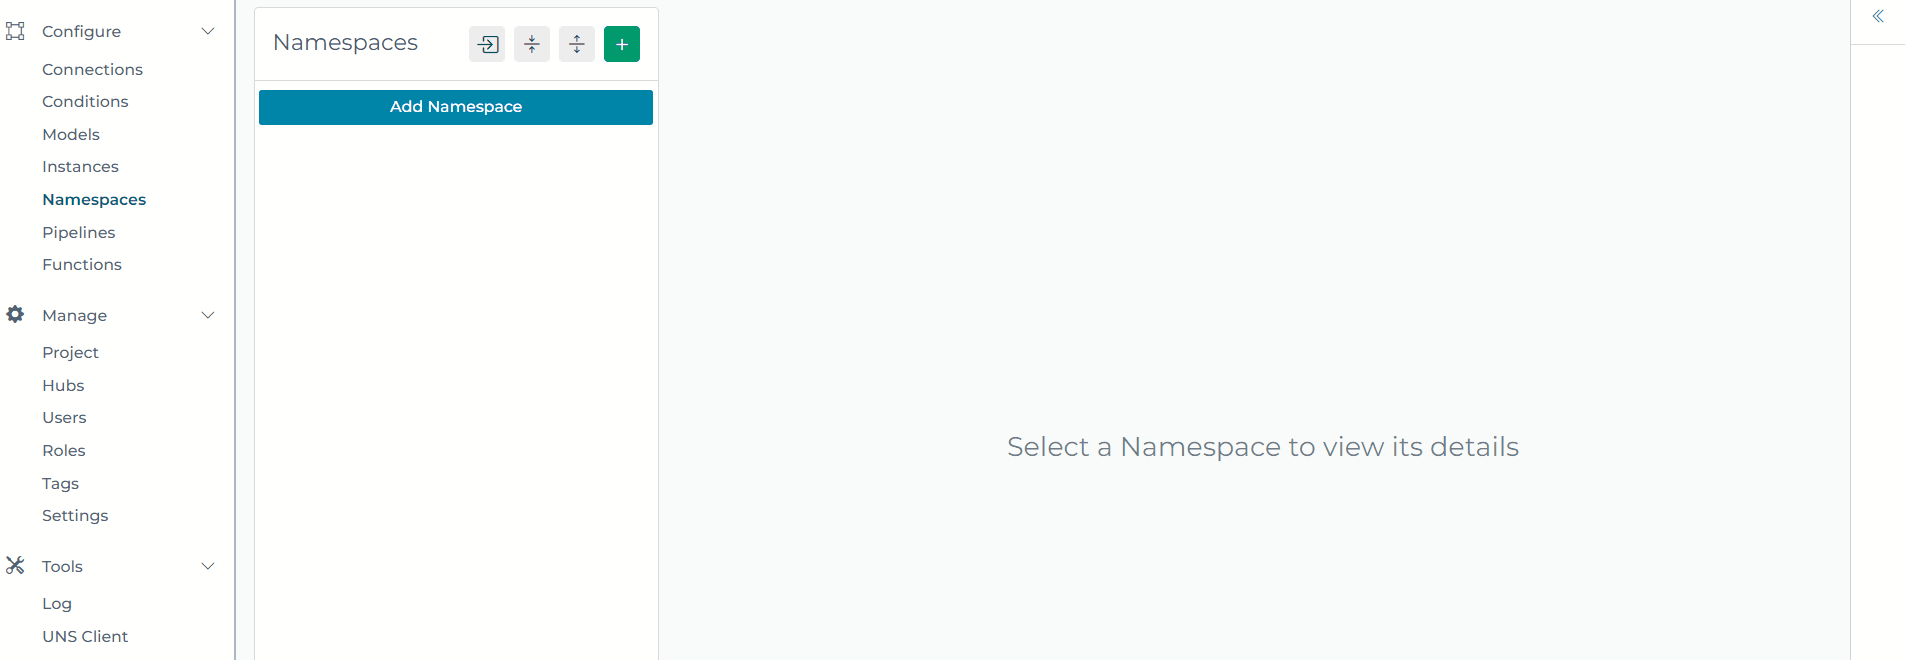Click the import namespaces icon
This screenshot has height=660, width=1905.
point(487,44)
